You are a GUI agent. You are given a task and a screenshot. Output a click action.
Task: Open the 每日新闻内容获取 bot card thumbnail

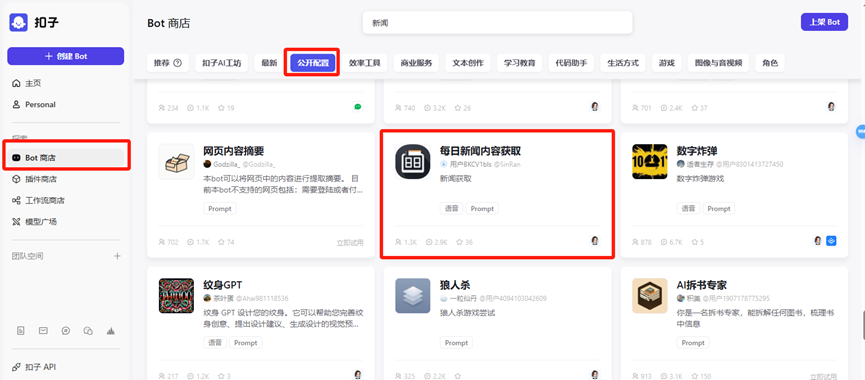[x=413, y=162]
